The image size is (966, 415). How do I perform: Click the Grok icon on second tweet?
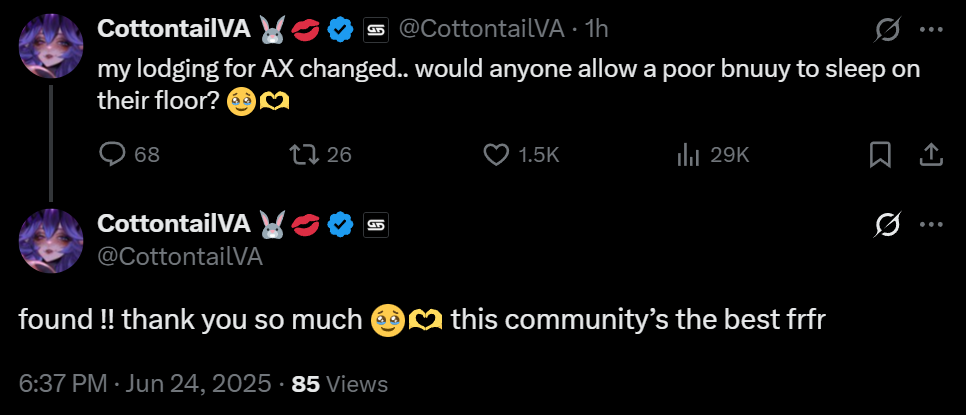point(886,227)
